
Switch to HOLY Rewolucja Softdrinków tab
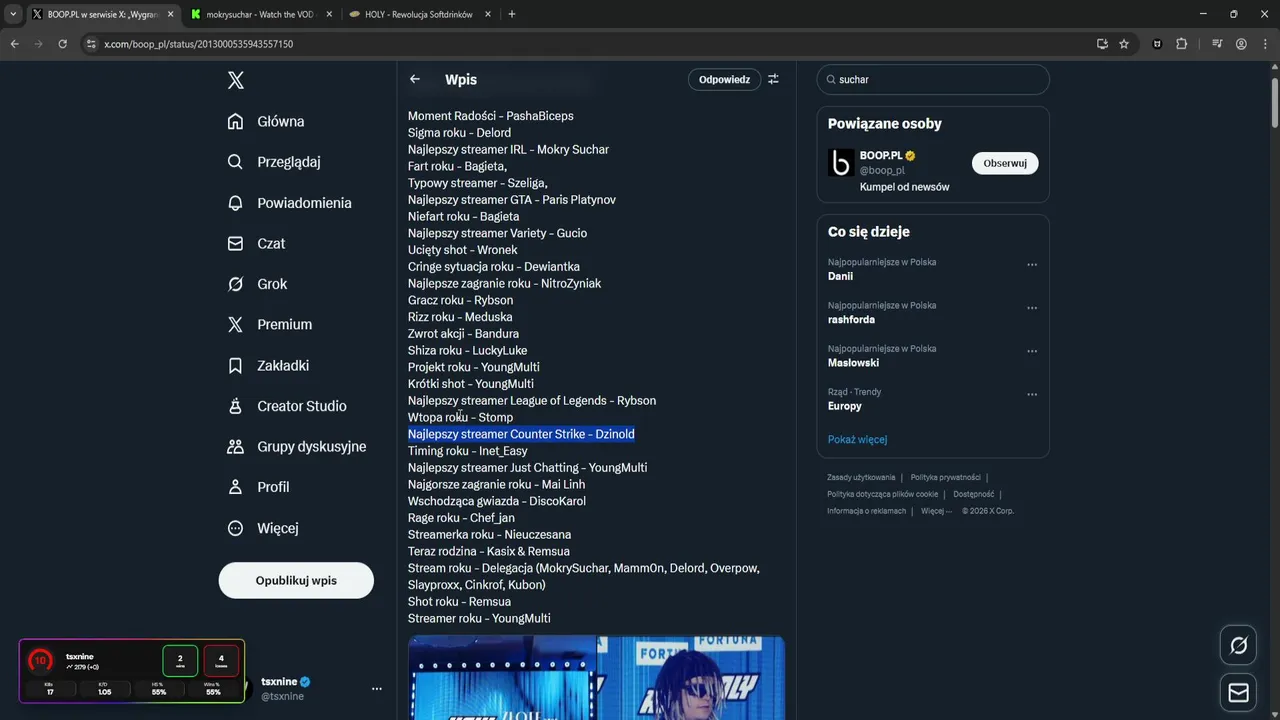418,14
